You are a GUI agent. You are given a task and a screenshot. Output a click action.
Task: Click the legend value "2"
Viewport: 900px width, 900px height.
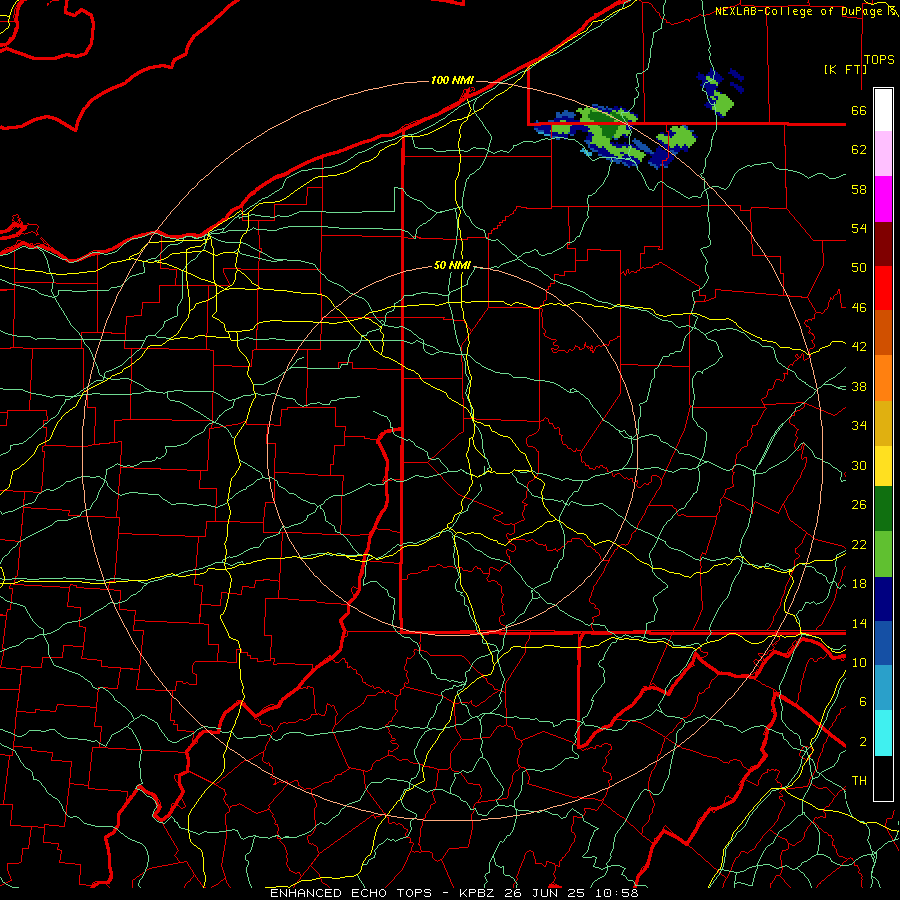point(862,742)
